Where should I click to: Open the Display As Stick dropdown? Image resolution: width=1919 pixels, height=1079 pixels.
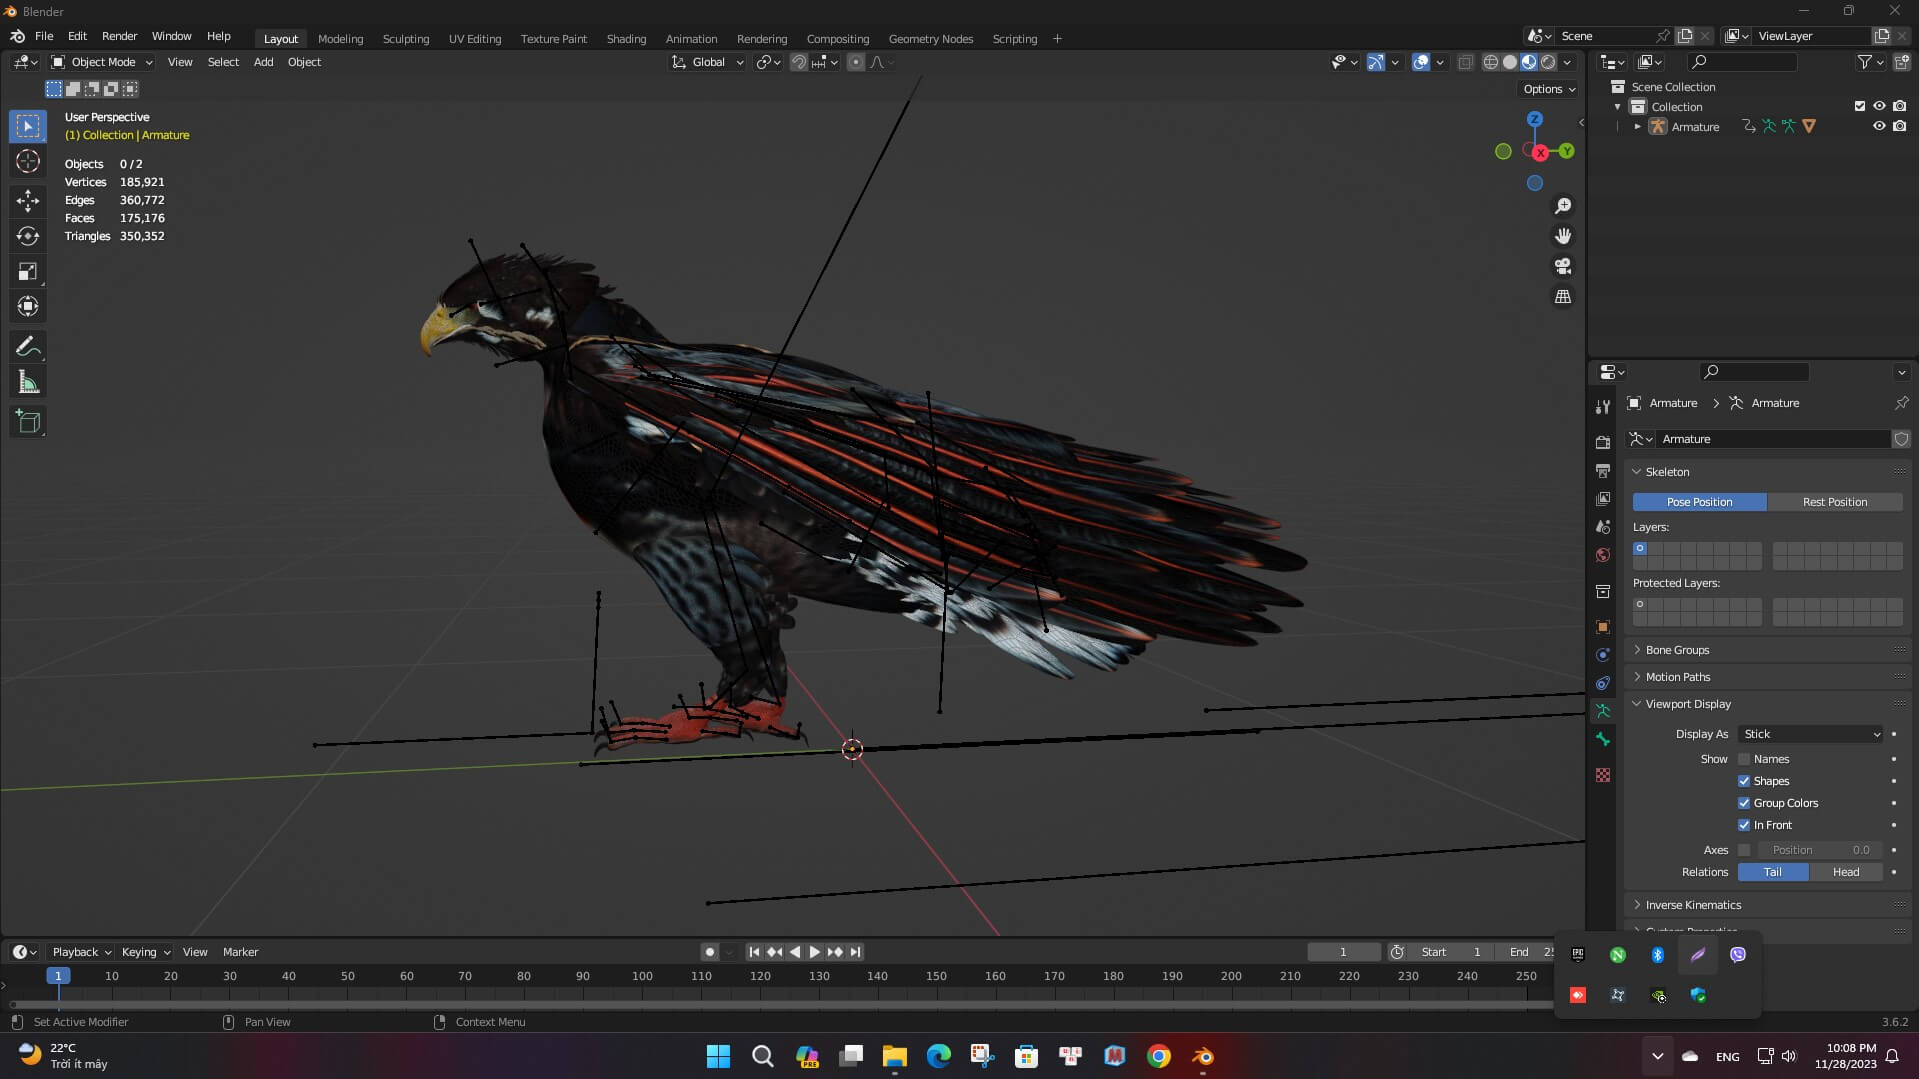[x=1811, y=734]
